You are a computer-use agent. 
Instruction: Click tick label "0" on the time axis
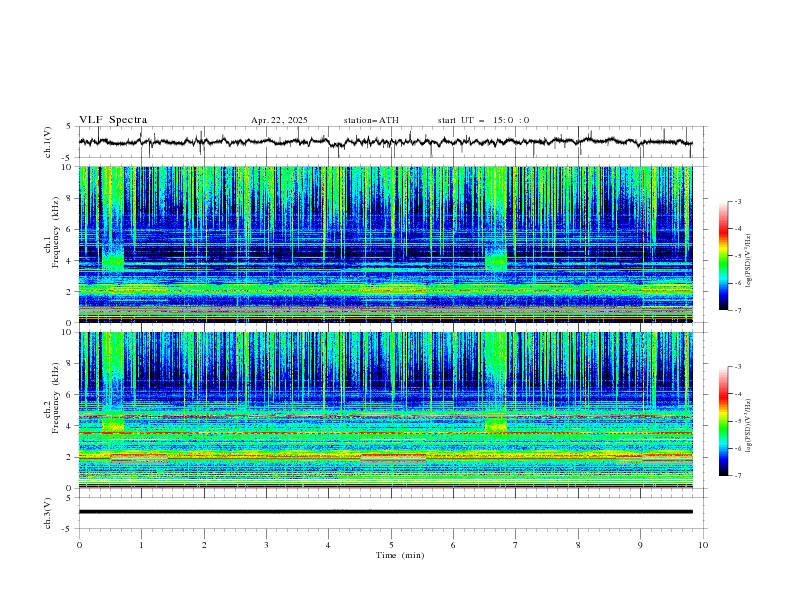(79, 545)
